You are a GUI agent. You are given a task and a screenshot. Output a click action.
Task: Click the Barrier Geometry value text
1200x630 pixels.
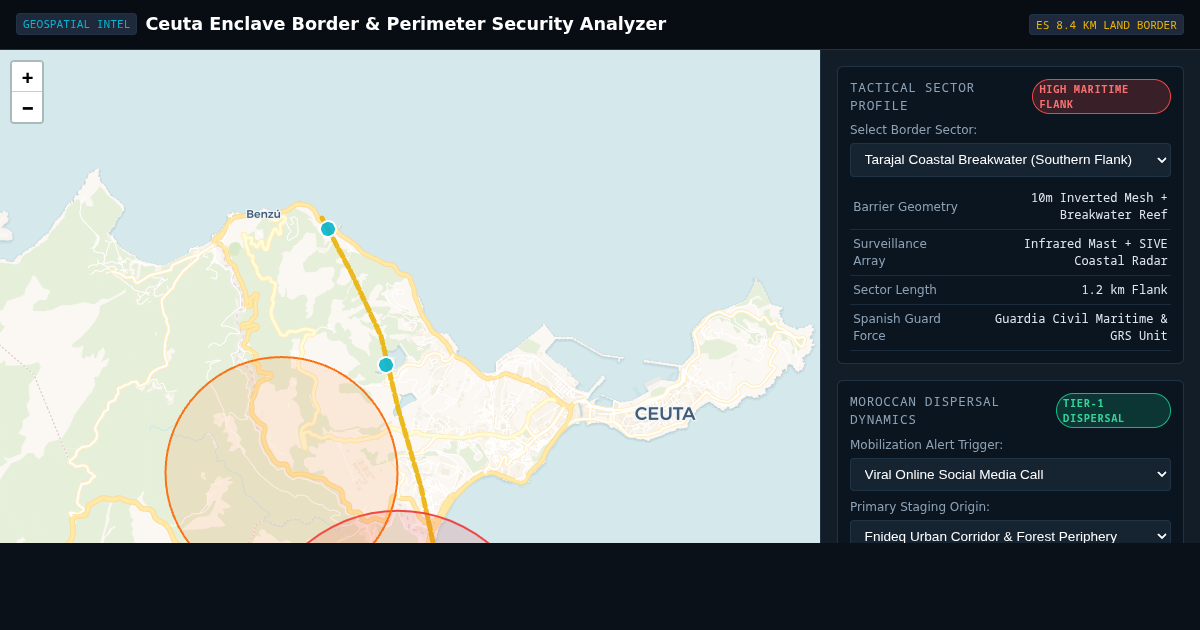1099,206
